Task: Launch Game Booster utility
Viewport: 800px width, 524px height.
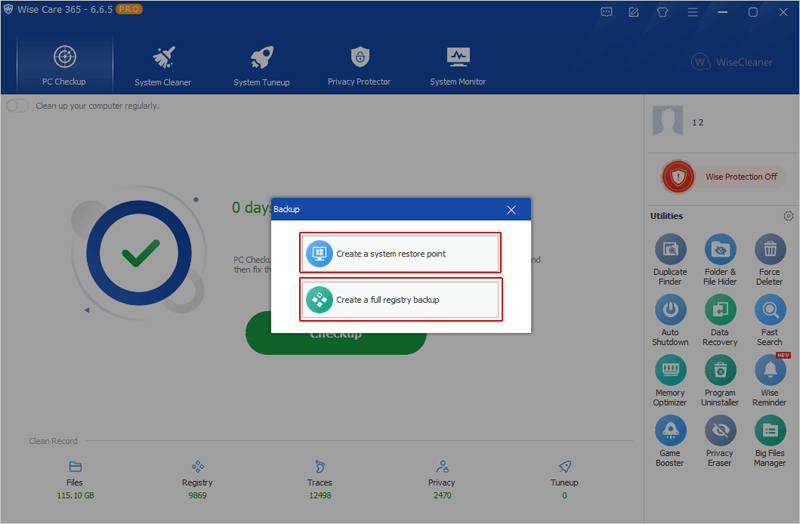Action: point(670,441)
